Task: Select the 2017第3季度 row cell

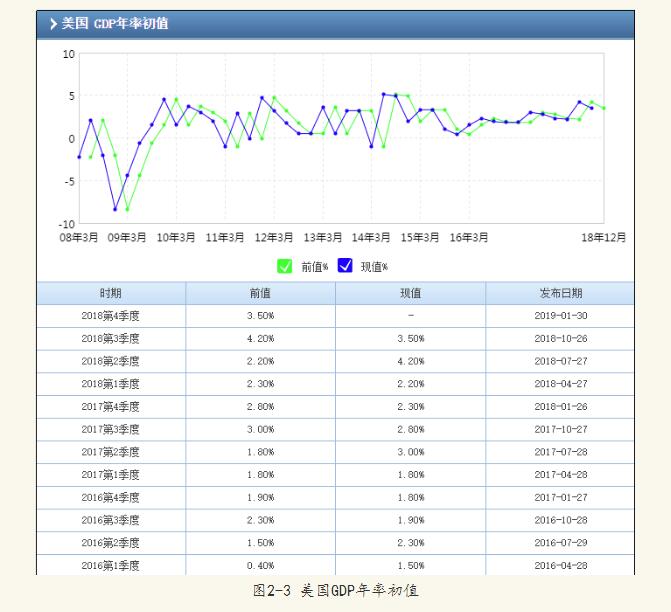Action: (111, 429)
